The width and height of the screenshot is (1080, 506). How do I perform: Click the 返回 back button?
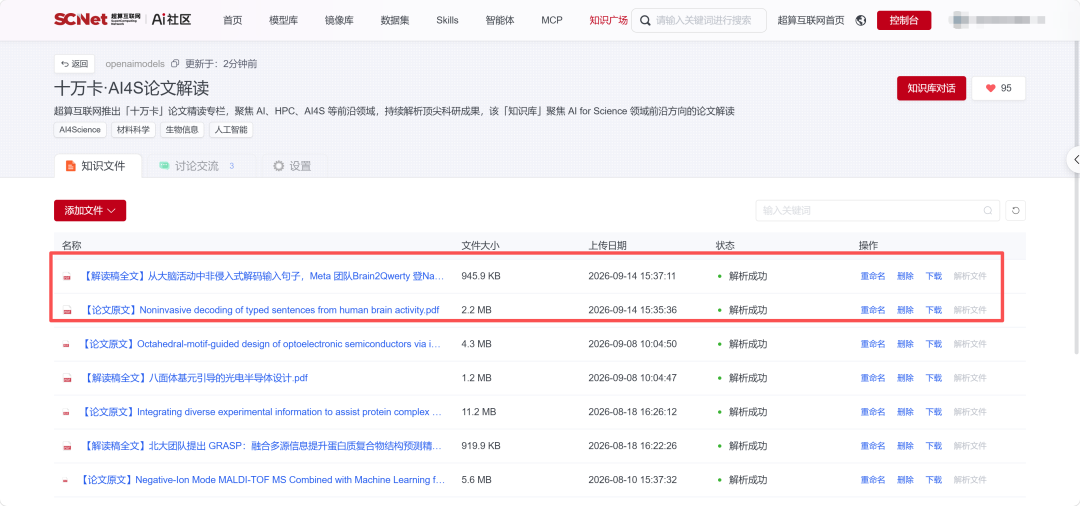pyautogui.click(x=74, y=63)
